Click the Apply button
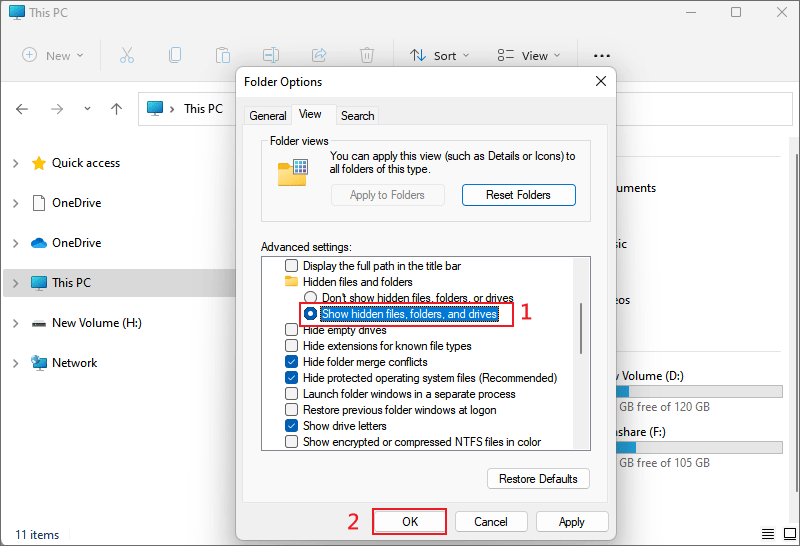This screenshot has width=800, height=546. [571, 522]
